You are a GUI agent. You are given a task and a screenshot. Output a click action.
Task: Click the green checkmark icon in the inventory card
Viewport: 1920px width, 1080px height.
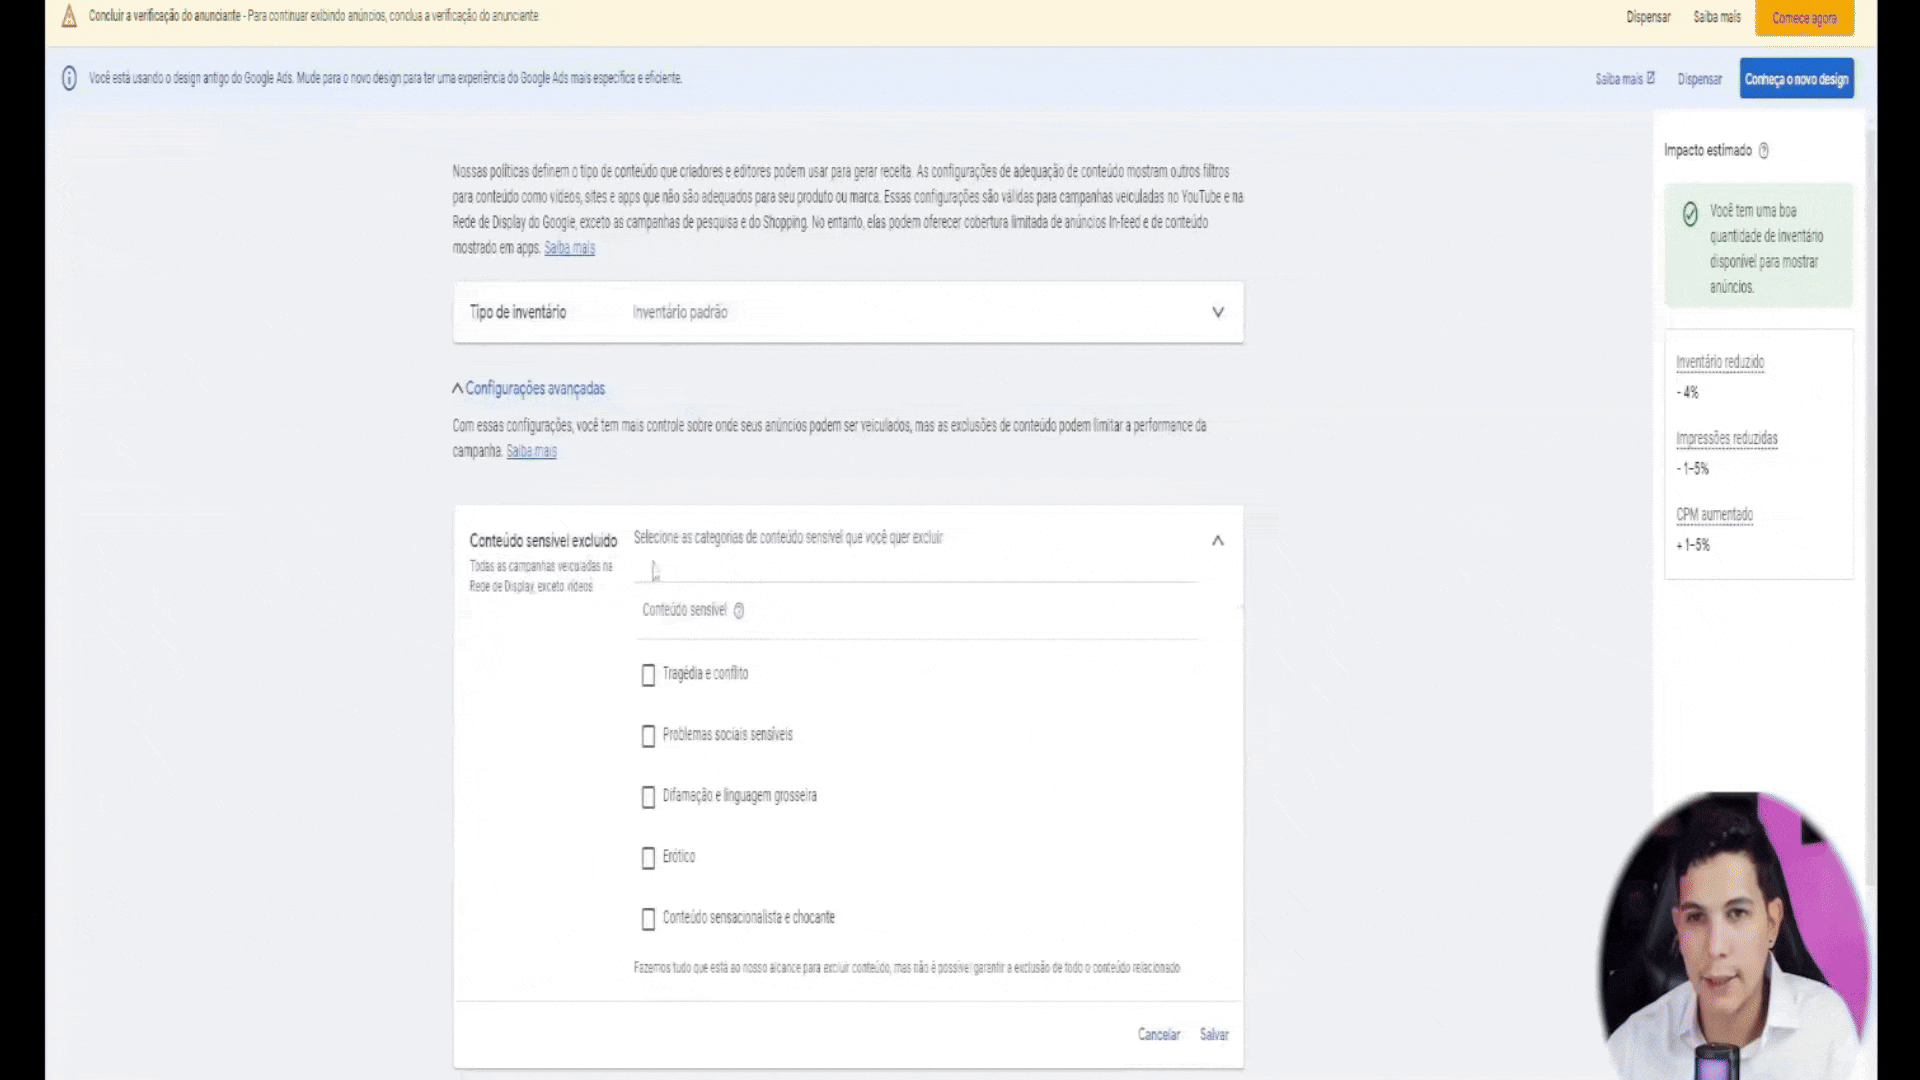pos(1690,214)
